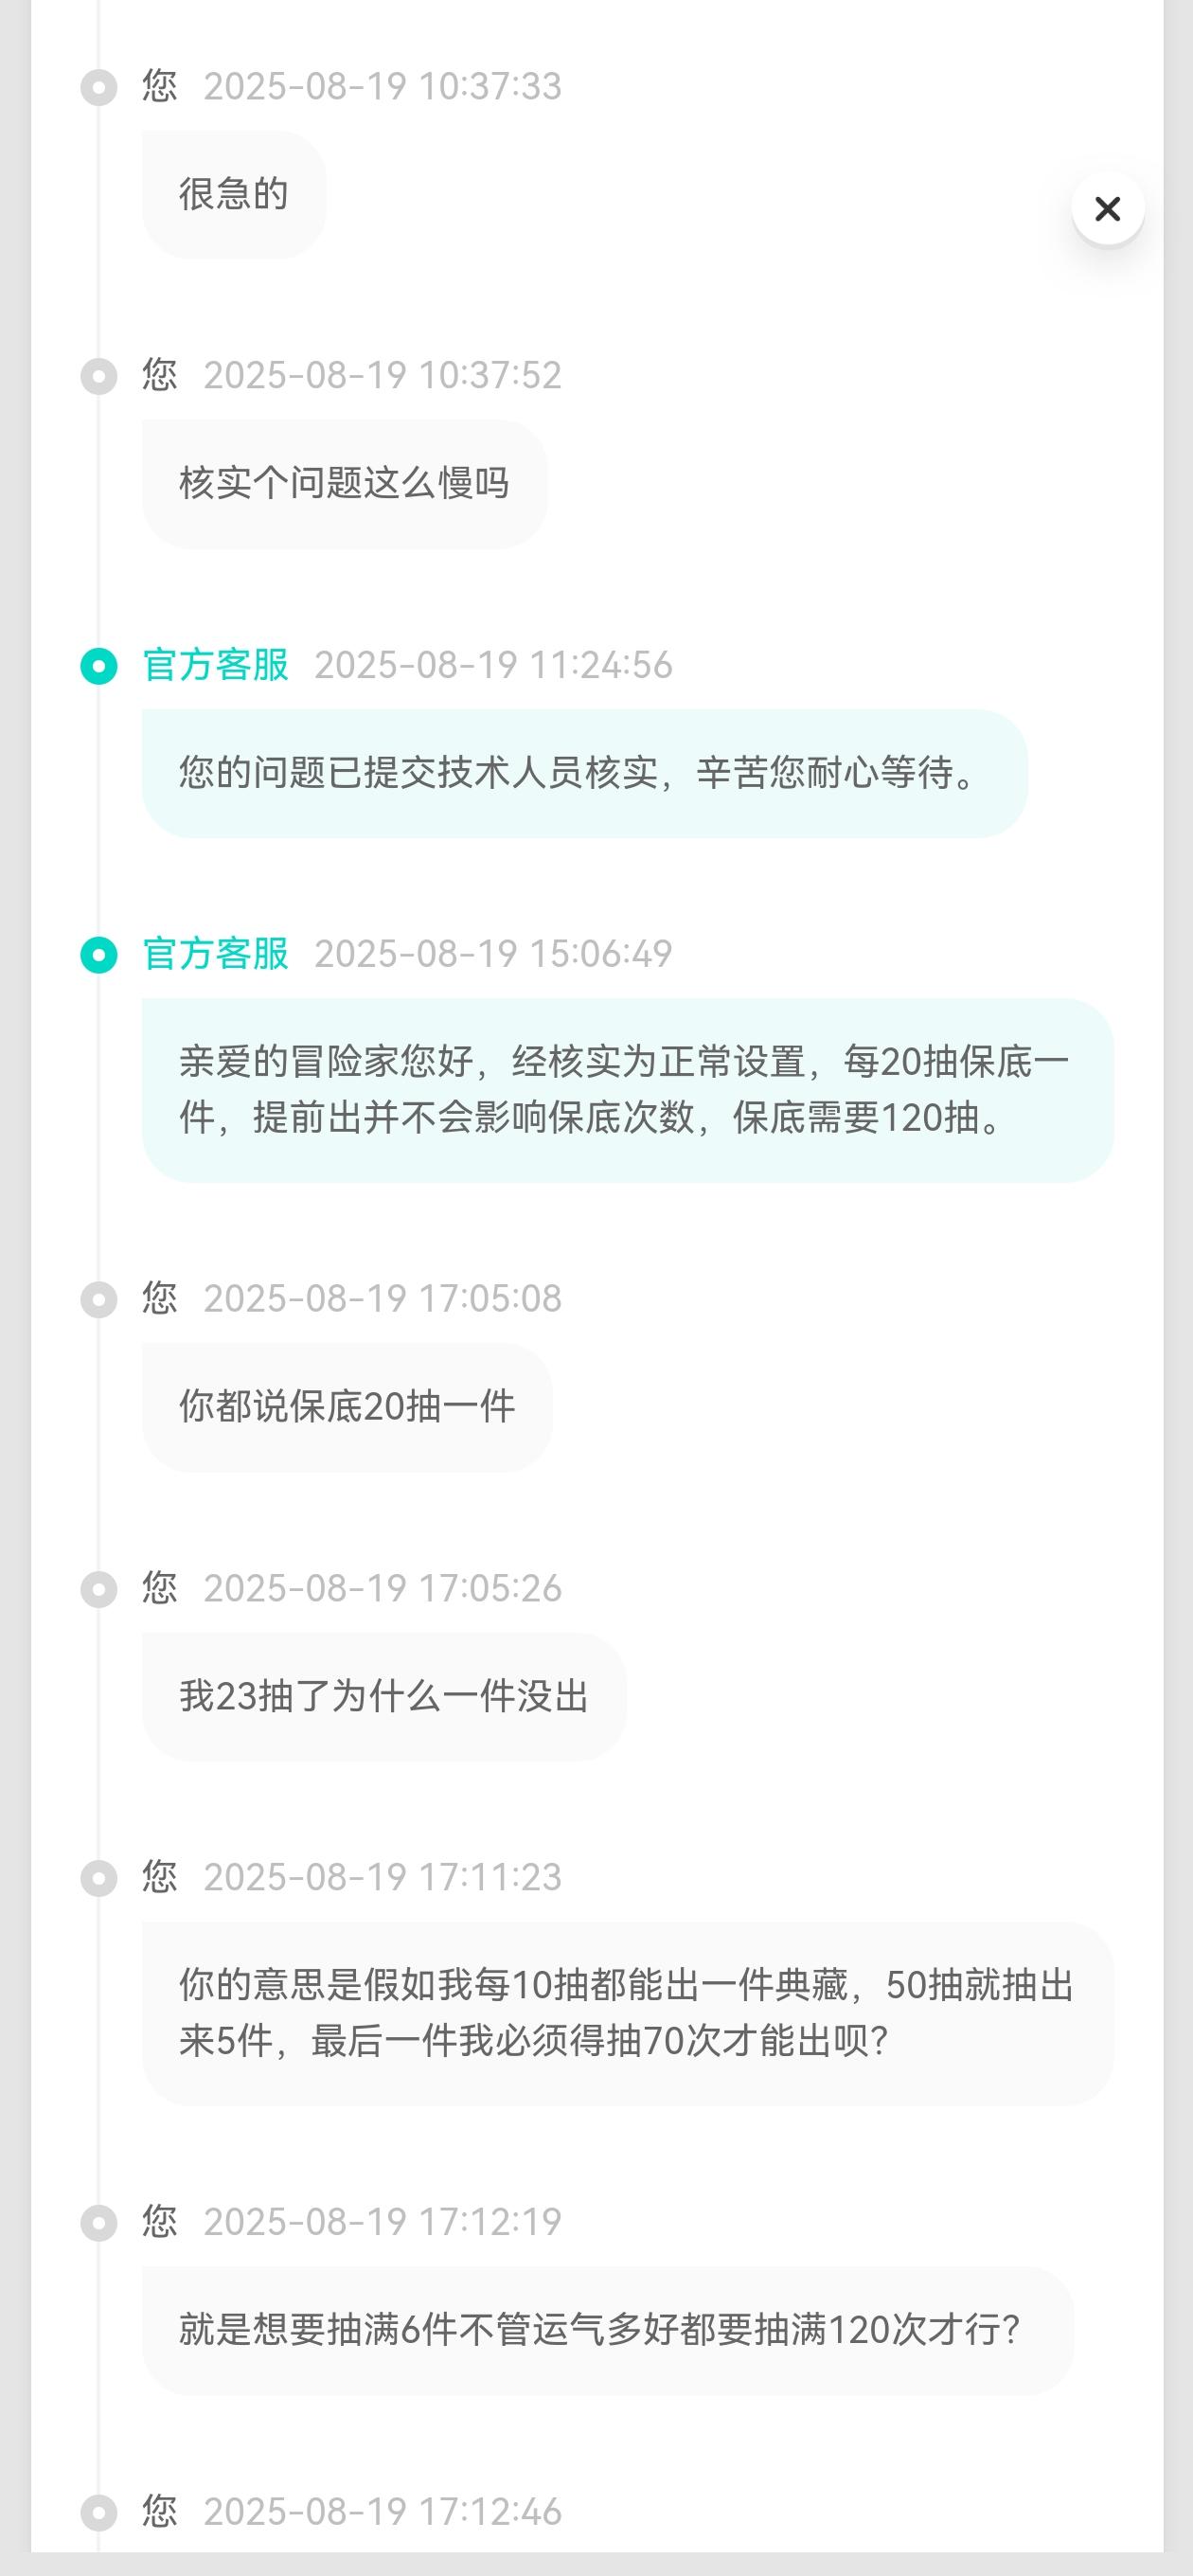This screenshot has width=1193, height=2576.
Task: Click the gray timeline dot beside 17:12:46
Action: click(x=99, y=2512)
